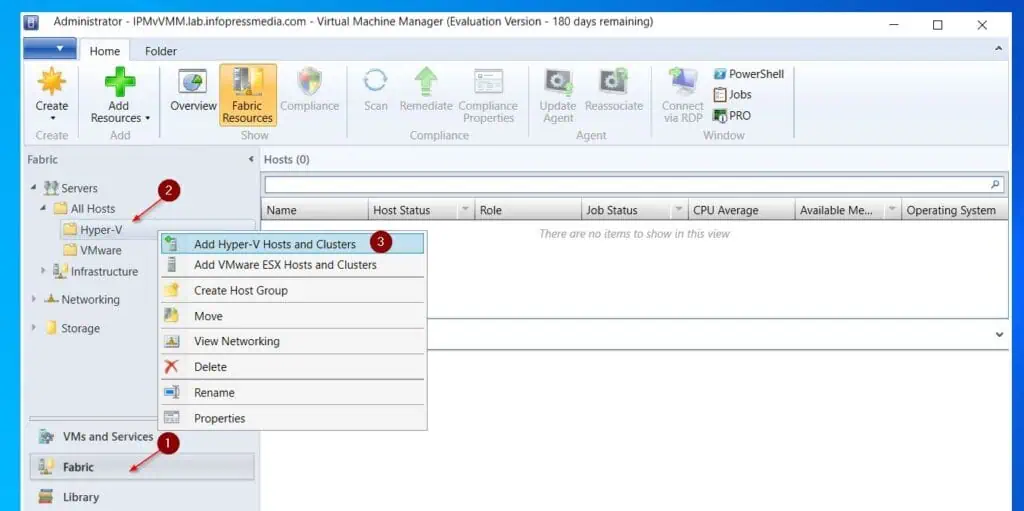Choose Add VMware ESX Hosts and Clusters
The image size is (1024, 511).
tap(293, 265)
